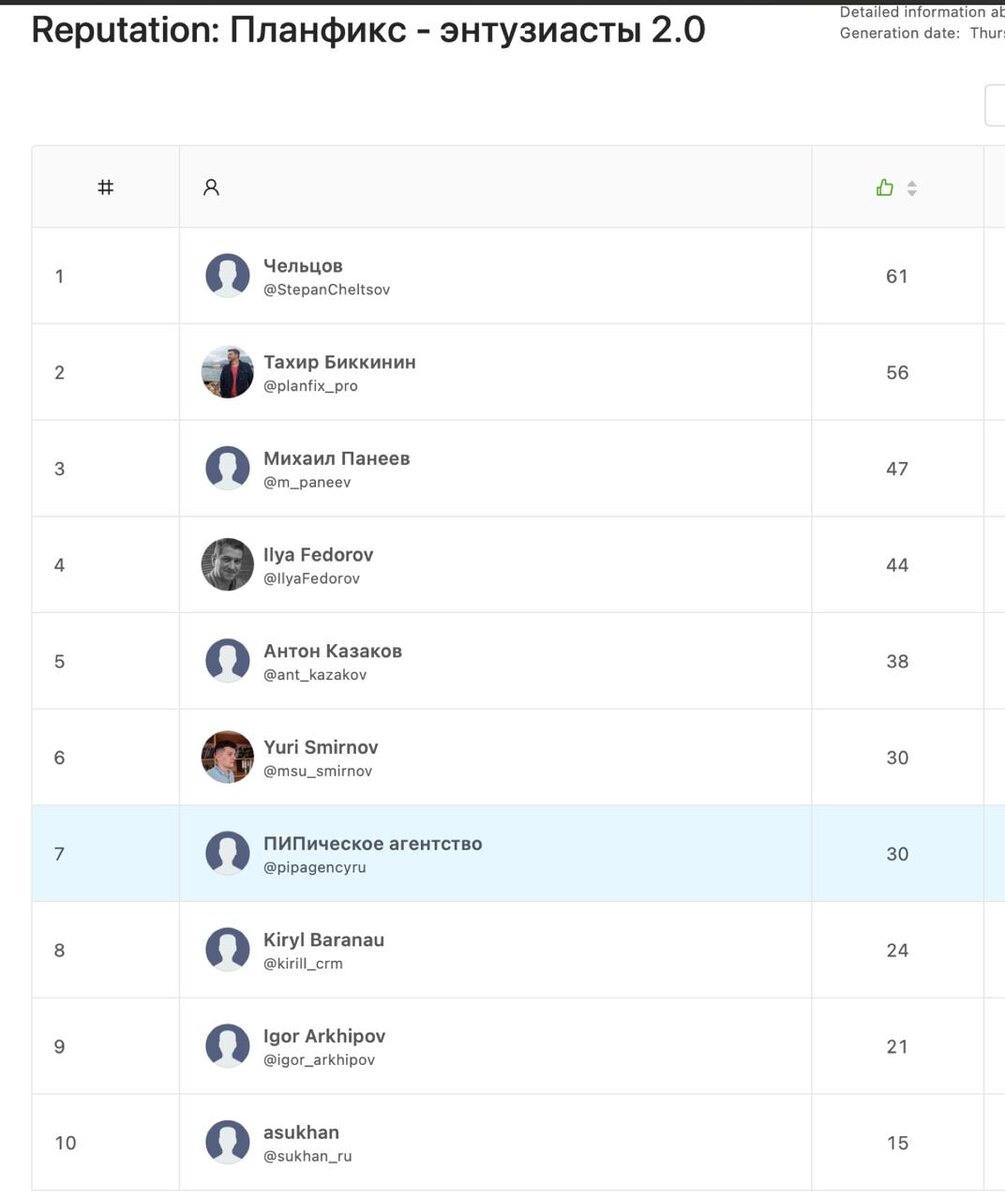Open Чельцов's default avatar
The image size is (1005, 1200).
pos(228,276)
